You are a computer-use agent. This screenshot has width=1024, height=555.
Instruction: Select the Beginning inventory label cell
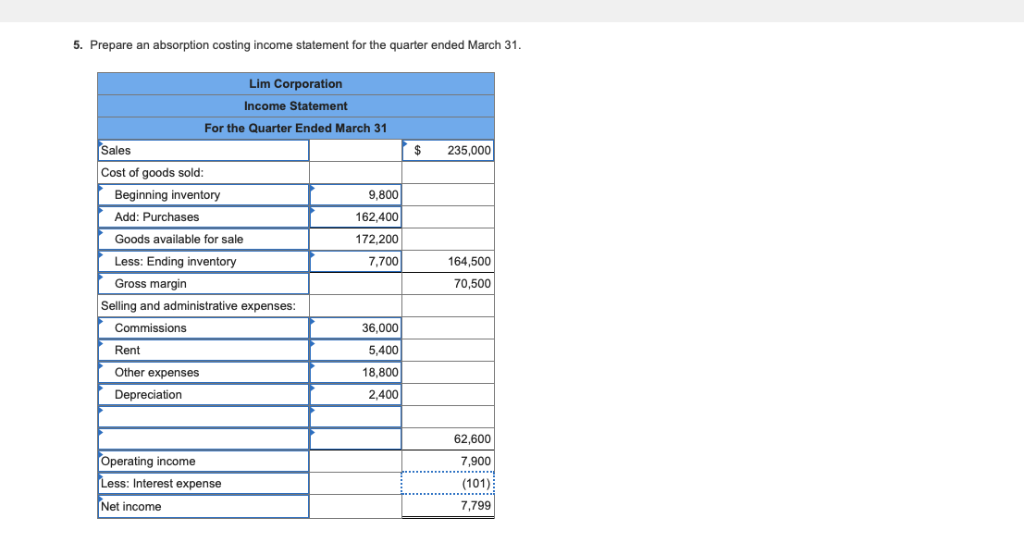204,195
